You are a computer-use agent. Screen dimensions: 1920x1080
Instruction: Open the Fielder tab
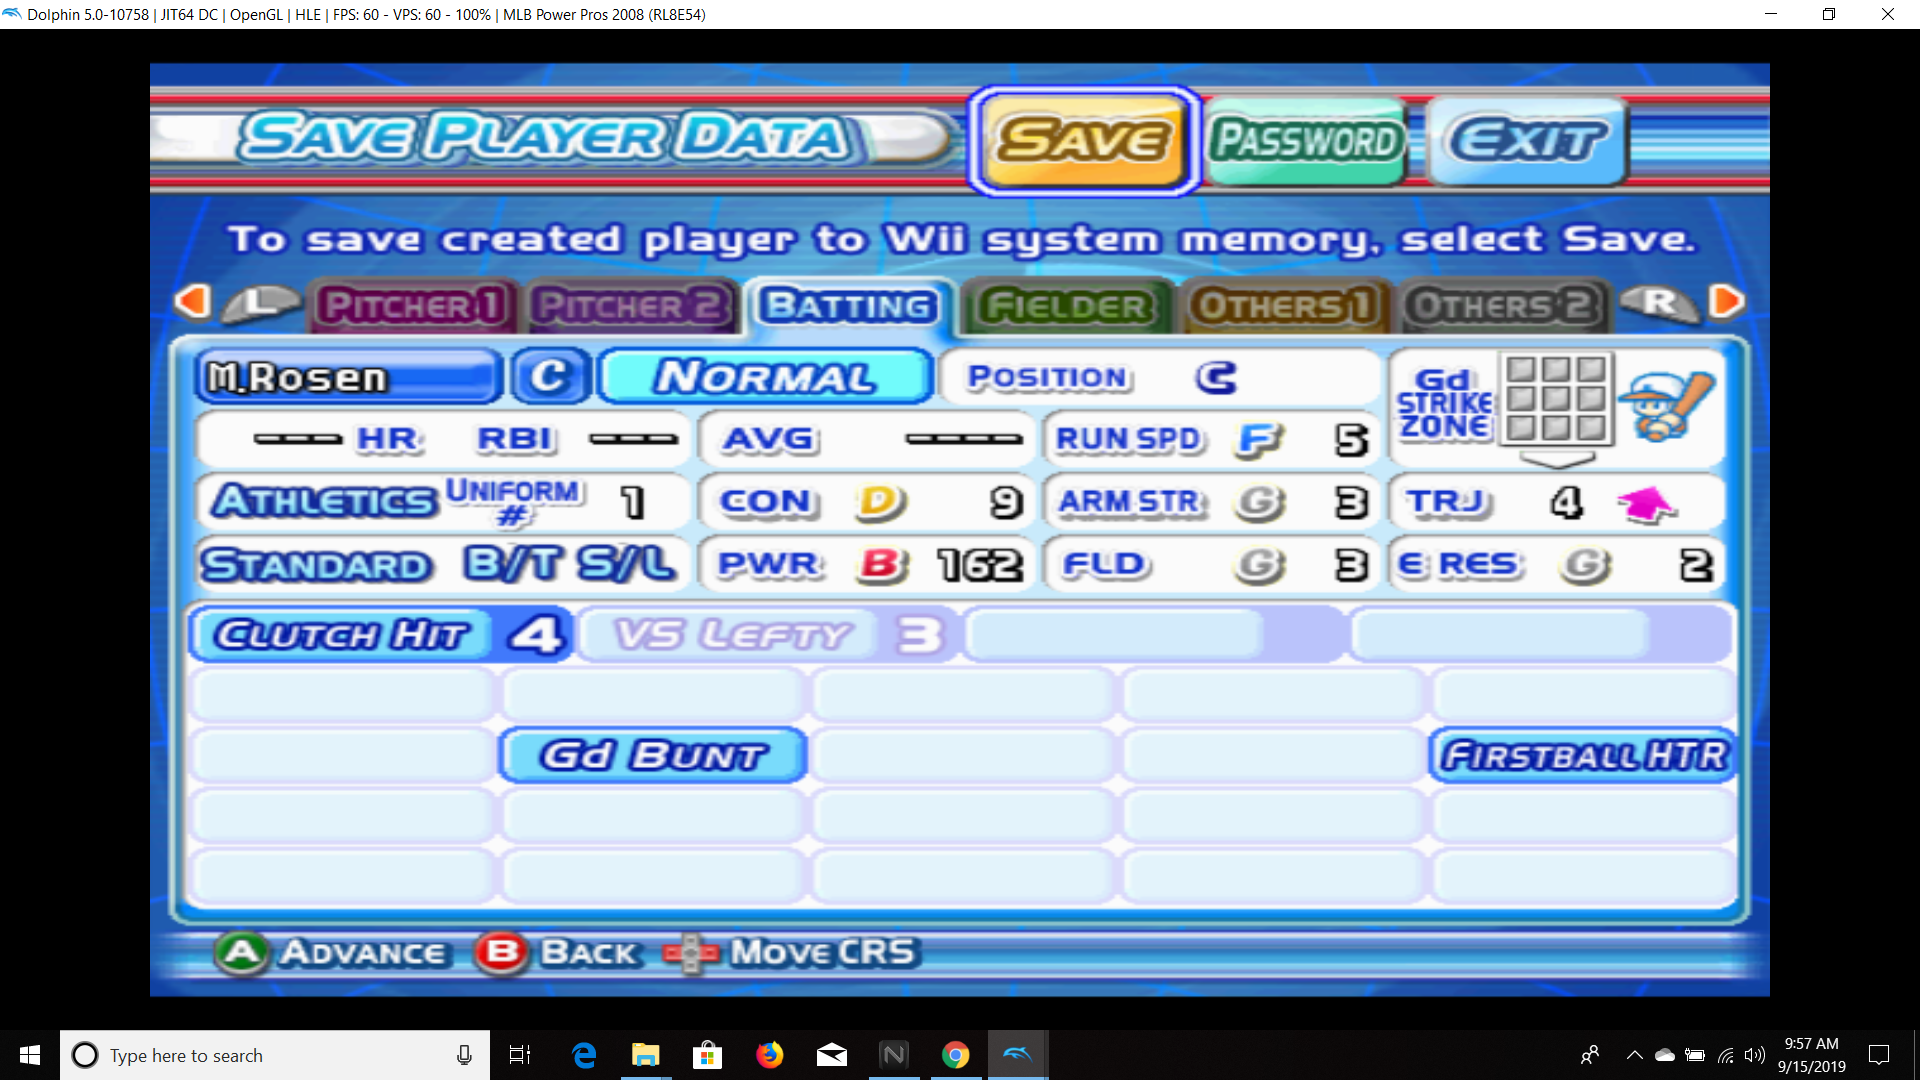point(1066,305)
